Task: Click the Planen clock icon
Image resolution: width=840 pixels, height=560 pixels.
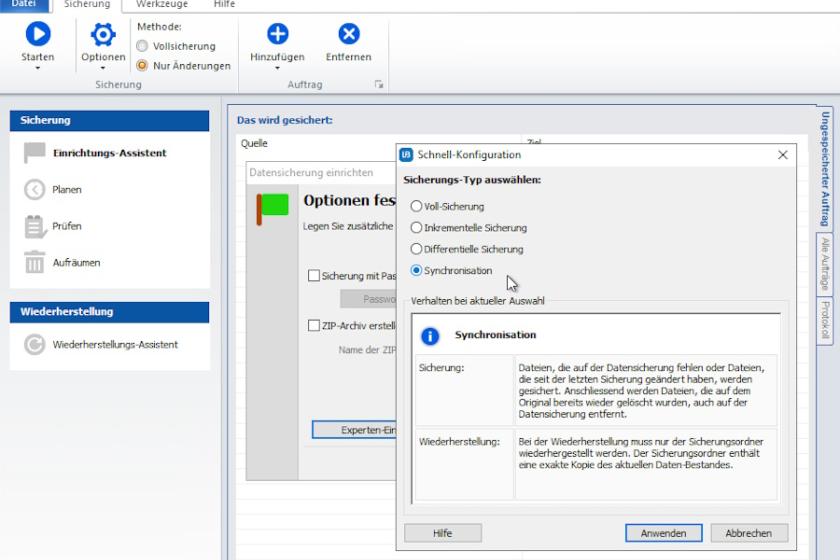Action: point(34,190)
